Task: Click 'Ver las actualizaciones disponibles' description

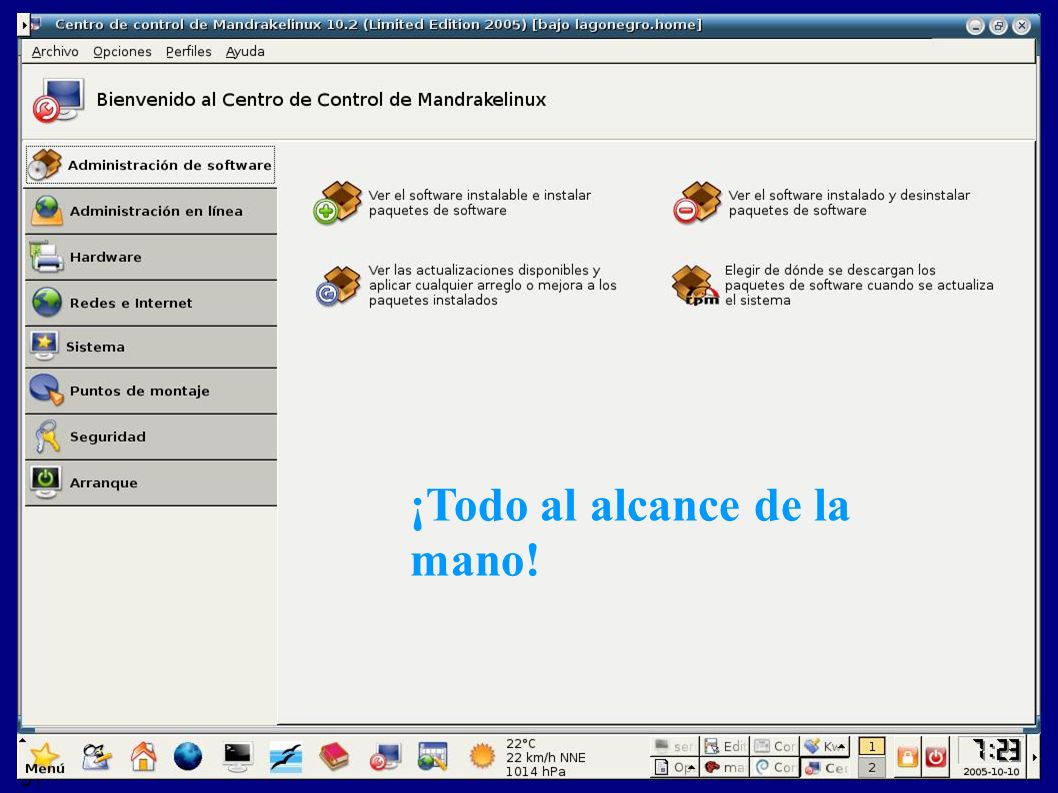Action: coord(493,285)
